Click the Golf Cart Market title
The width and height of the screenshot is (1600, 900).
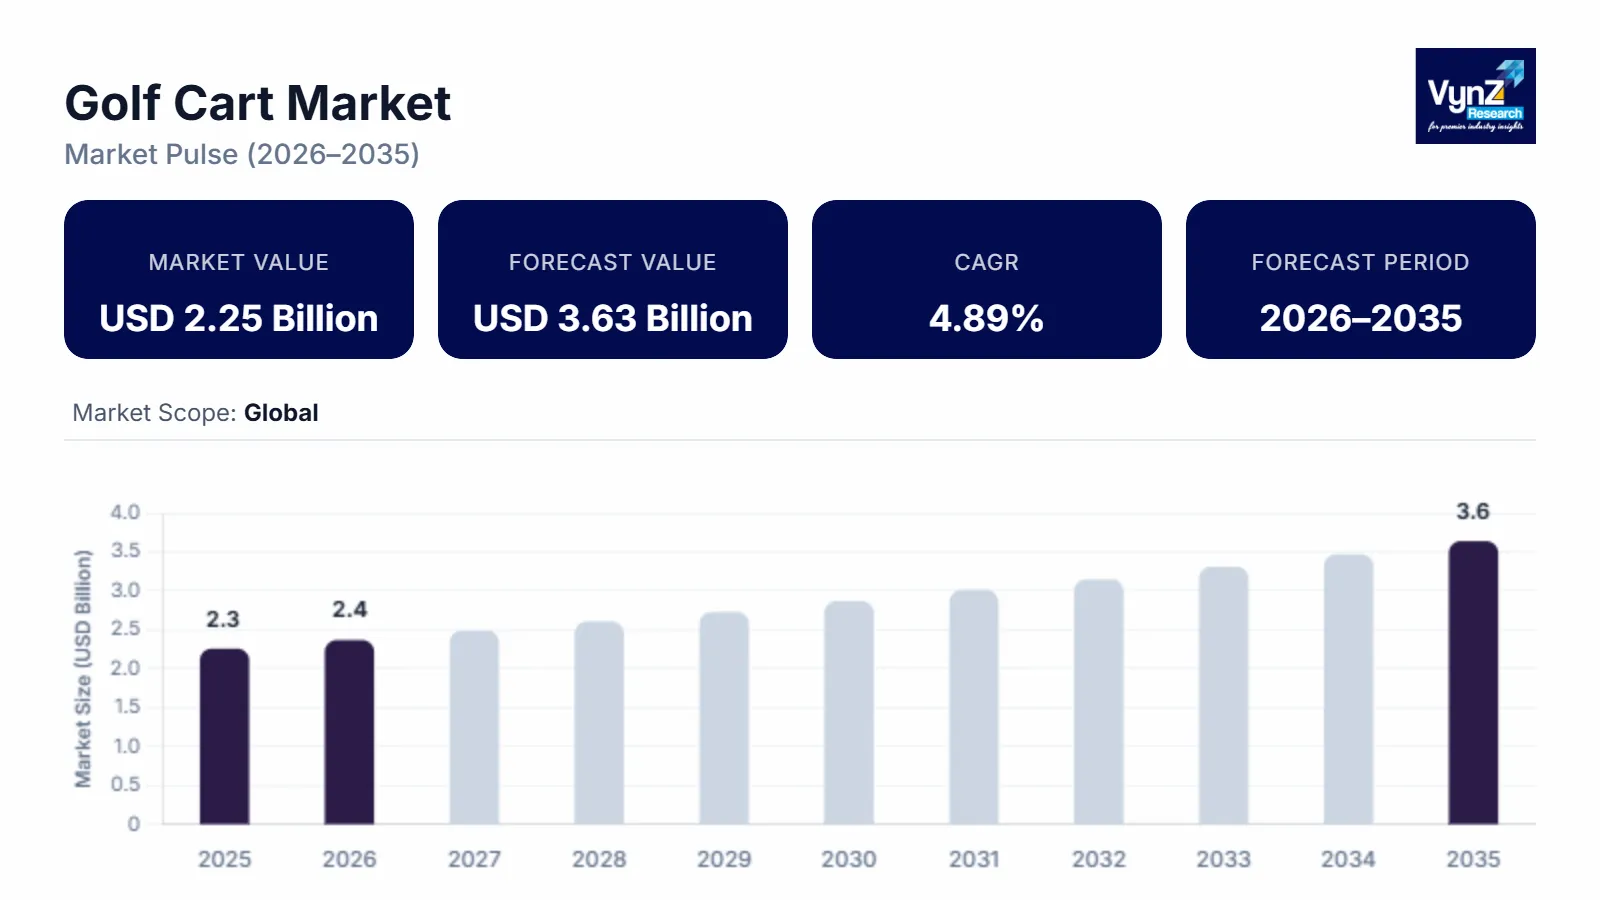tap(258, 104)
